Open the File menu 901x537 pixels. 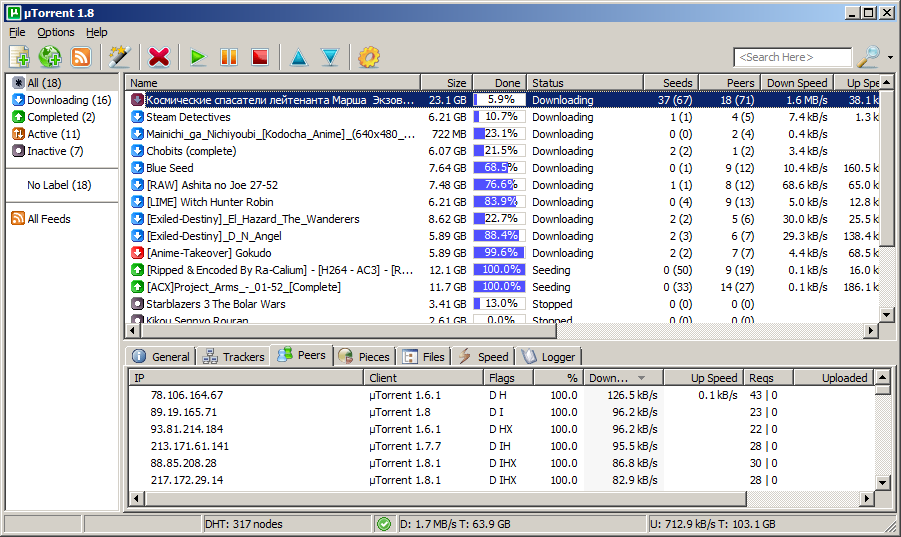pyautogui.click(x=17, y=32)
